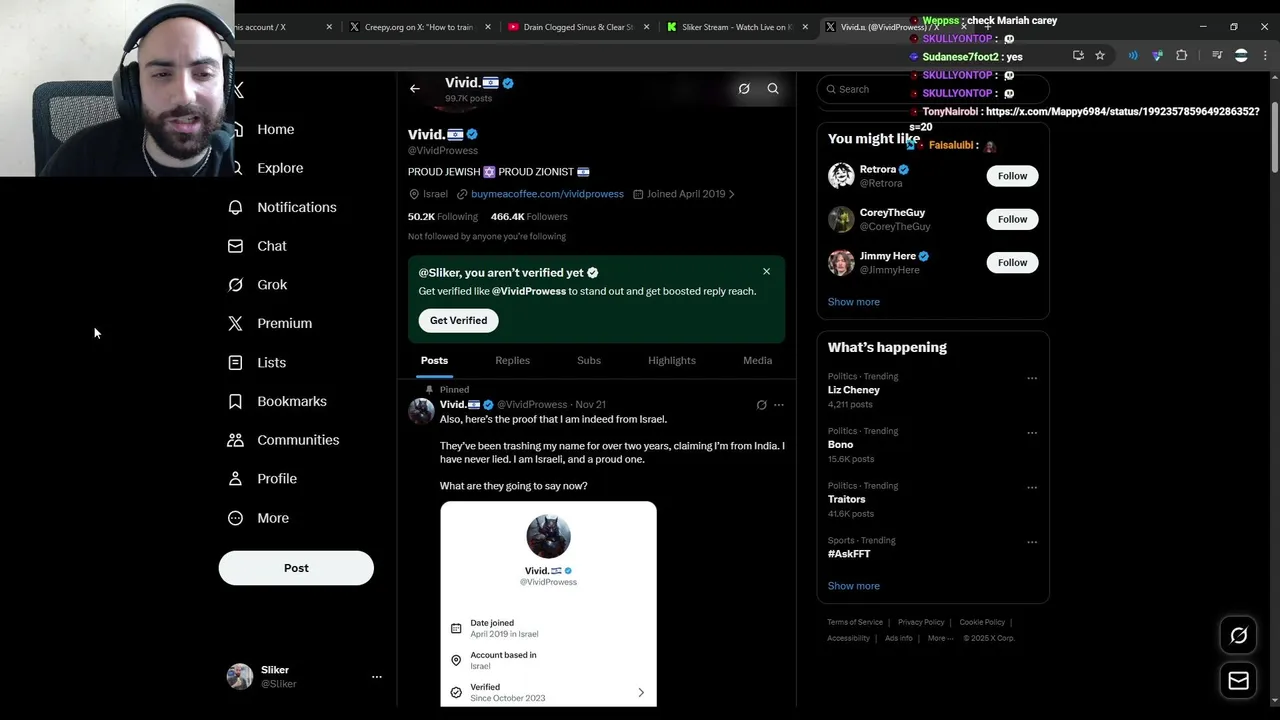Open options for Traitors trend
The width and height of the screenshot is (1280, 720).
[x=1032, y=488]
